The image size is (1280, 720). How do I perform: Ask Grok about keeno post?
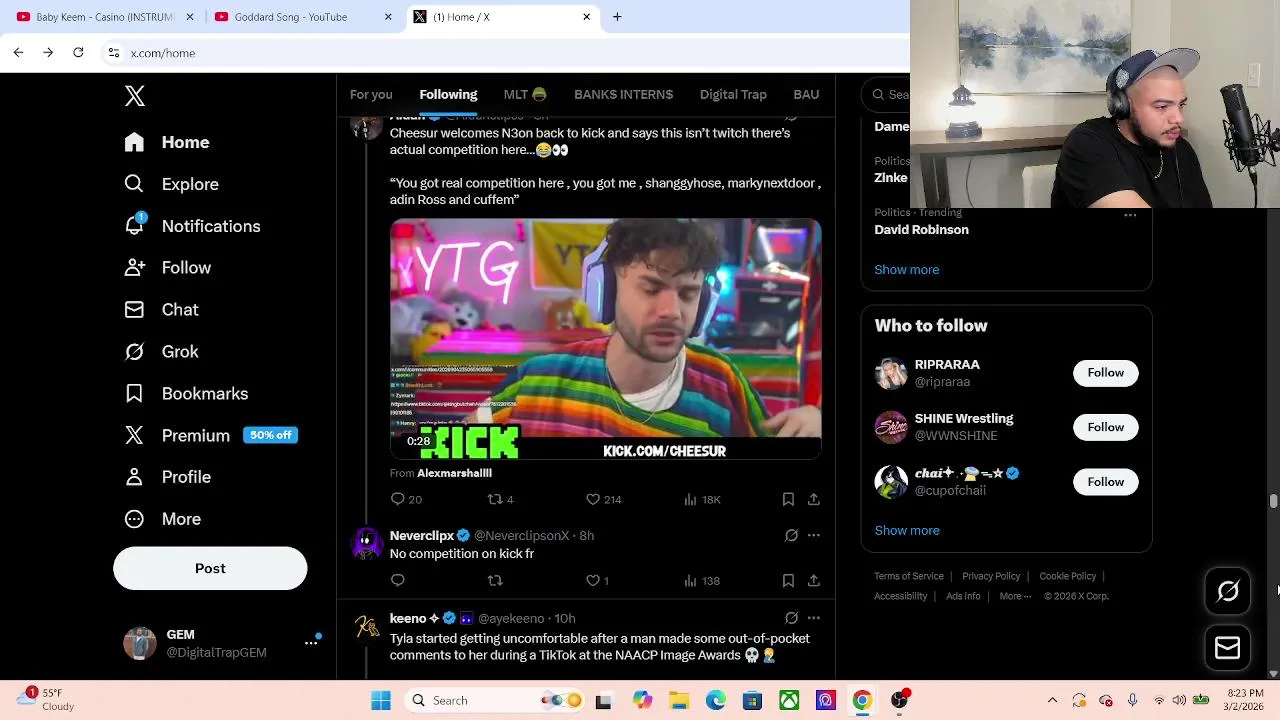click(791, 618)
